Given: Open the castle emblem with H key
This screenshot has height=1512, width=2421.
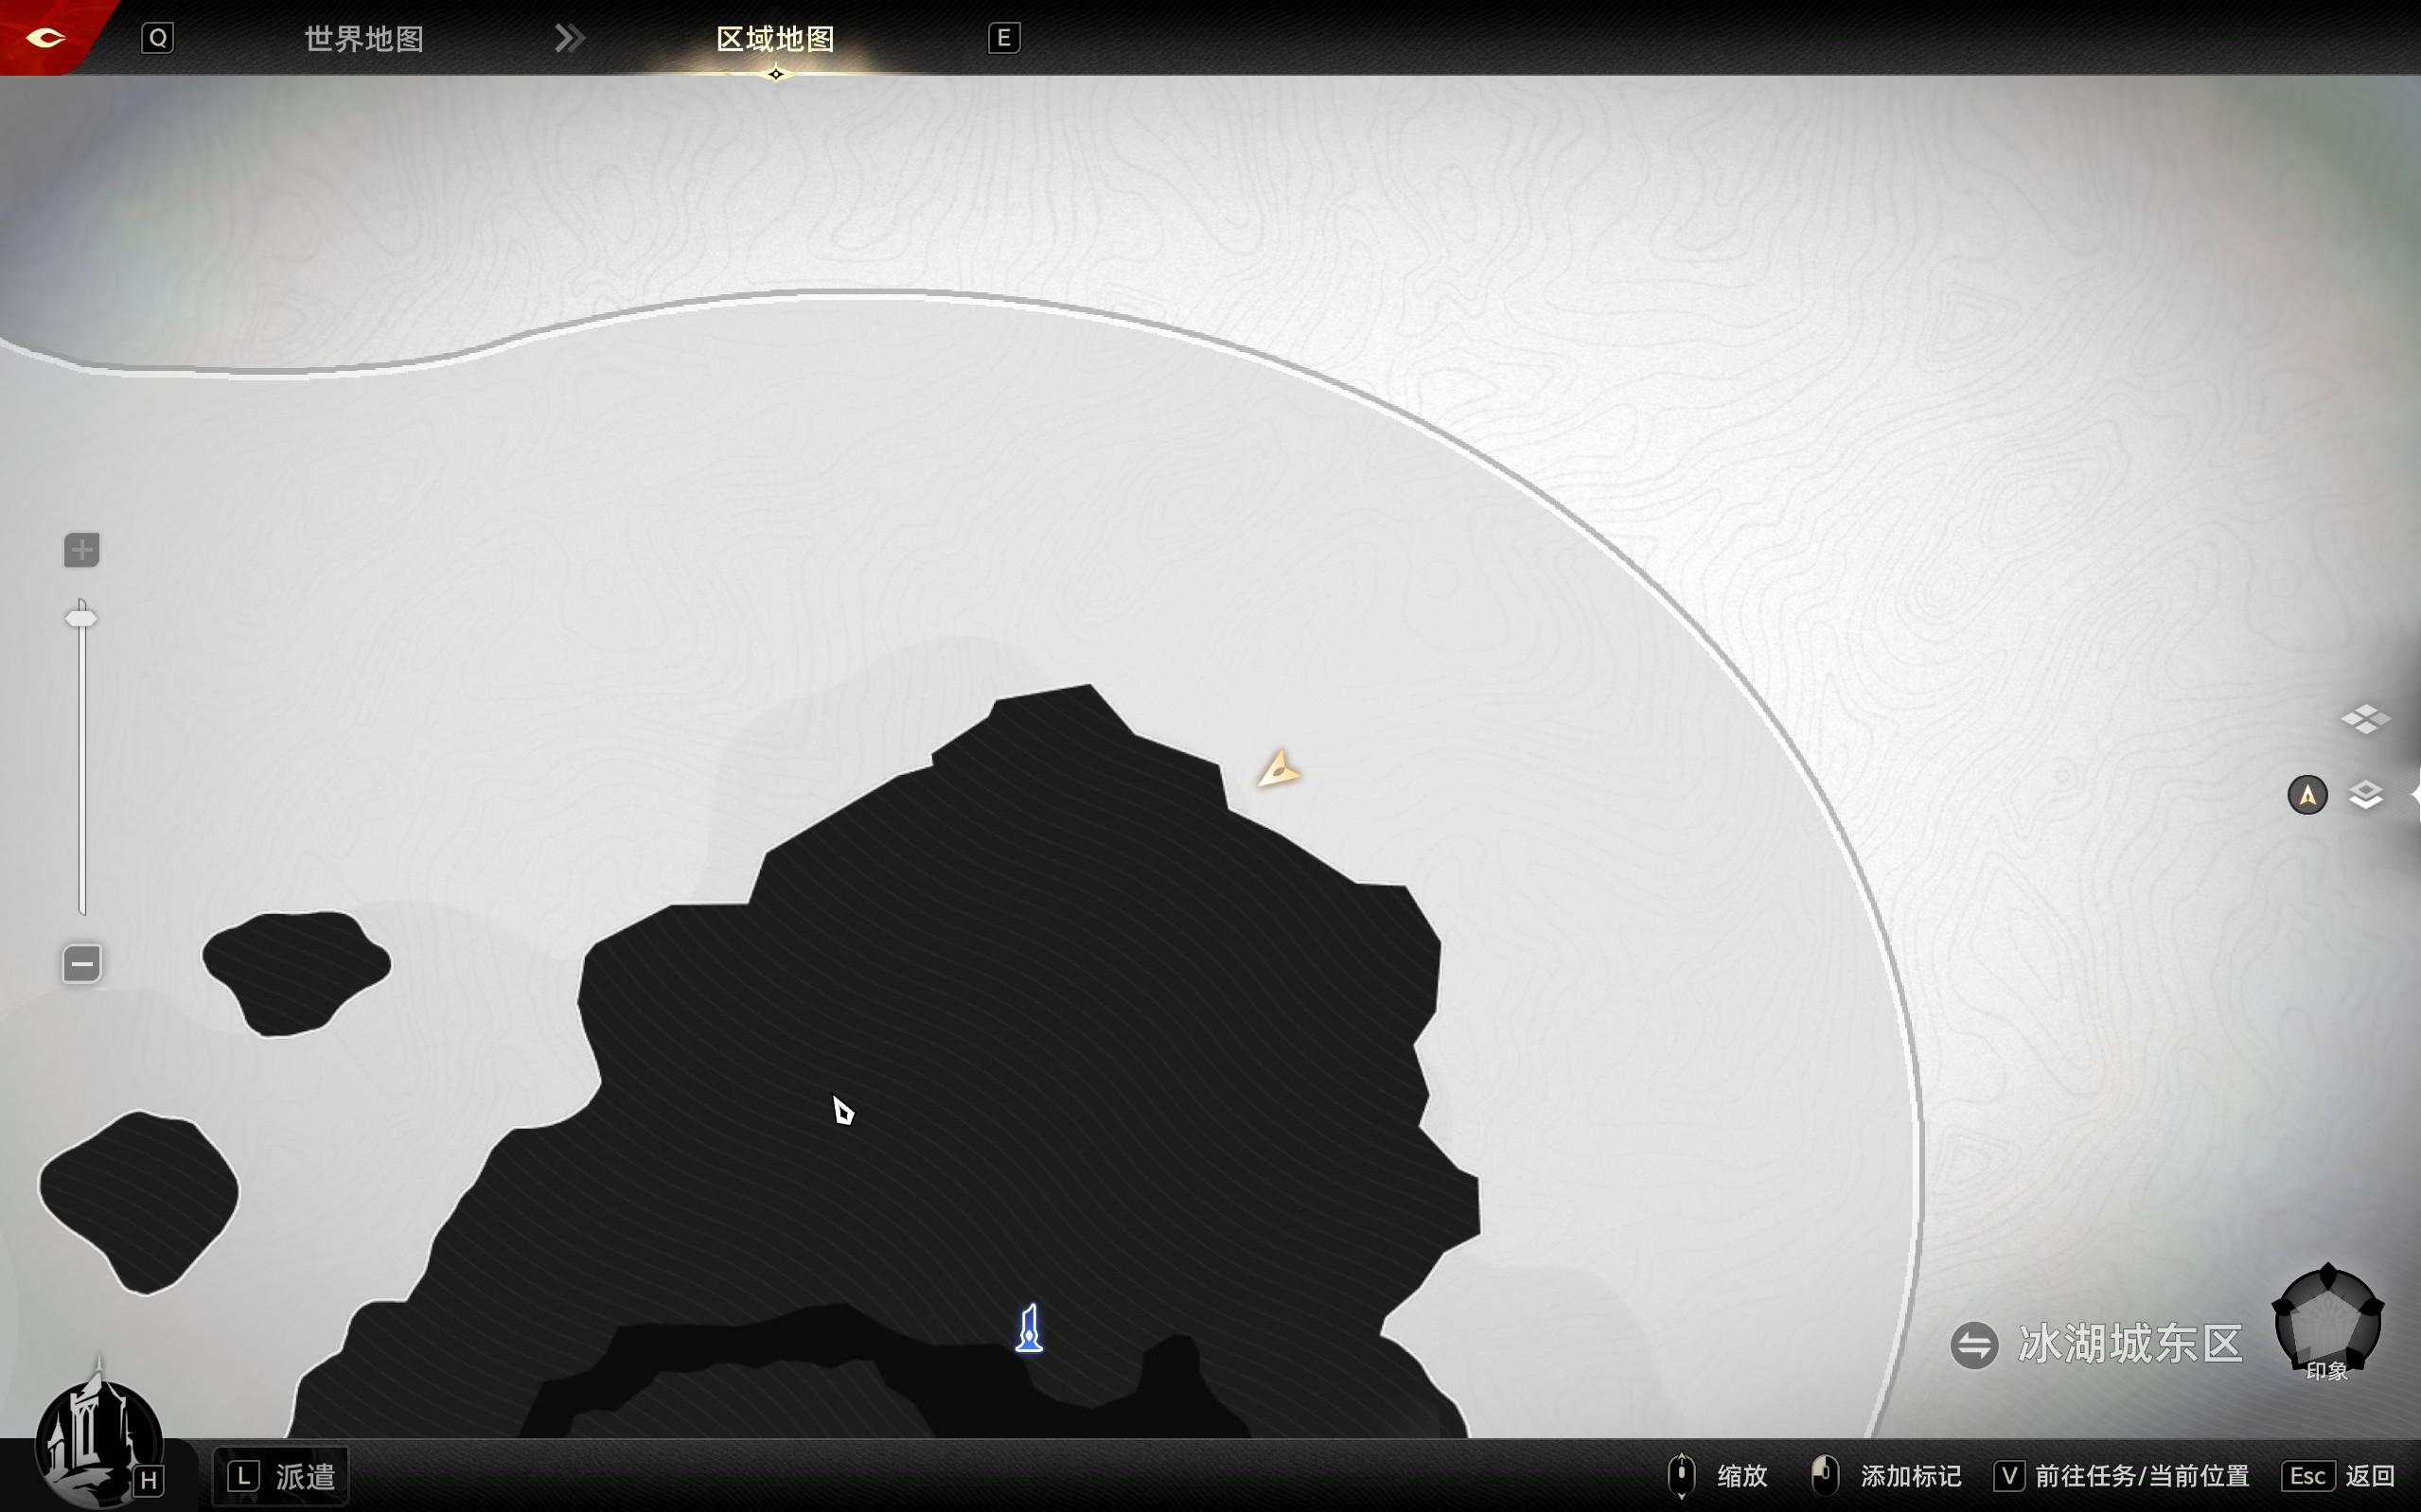Looking at the screenshot, I should click(x=98, y=1440).
